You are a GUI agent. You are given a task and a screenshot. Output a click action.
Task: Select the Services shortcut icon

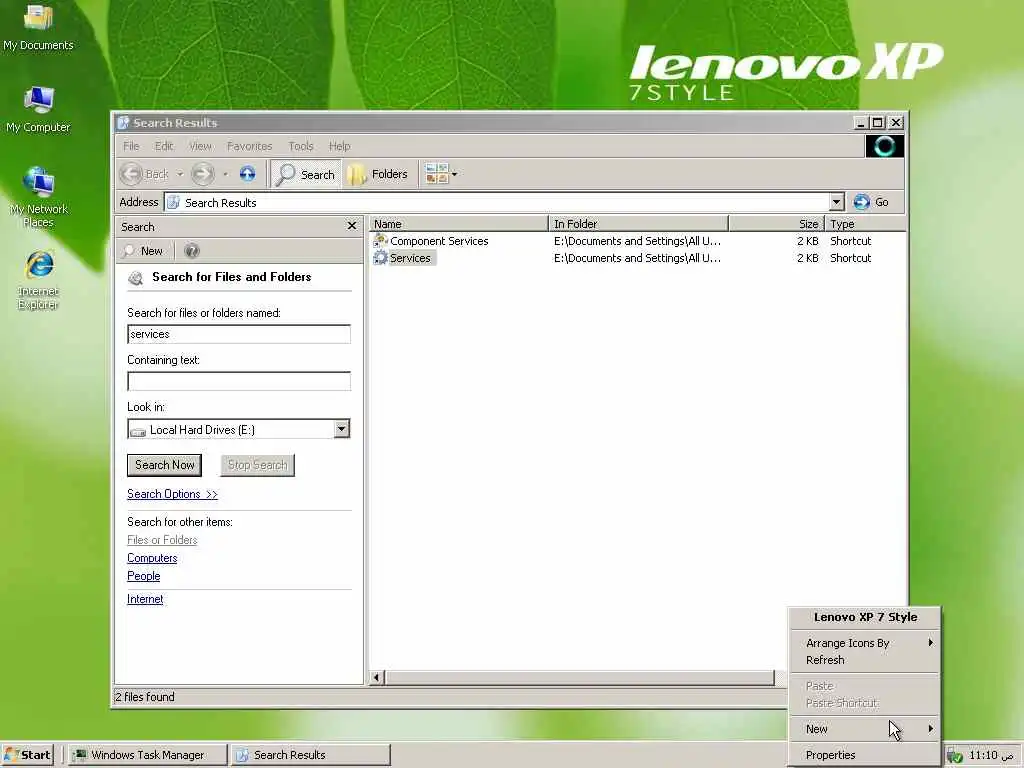pos(380,258)
